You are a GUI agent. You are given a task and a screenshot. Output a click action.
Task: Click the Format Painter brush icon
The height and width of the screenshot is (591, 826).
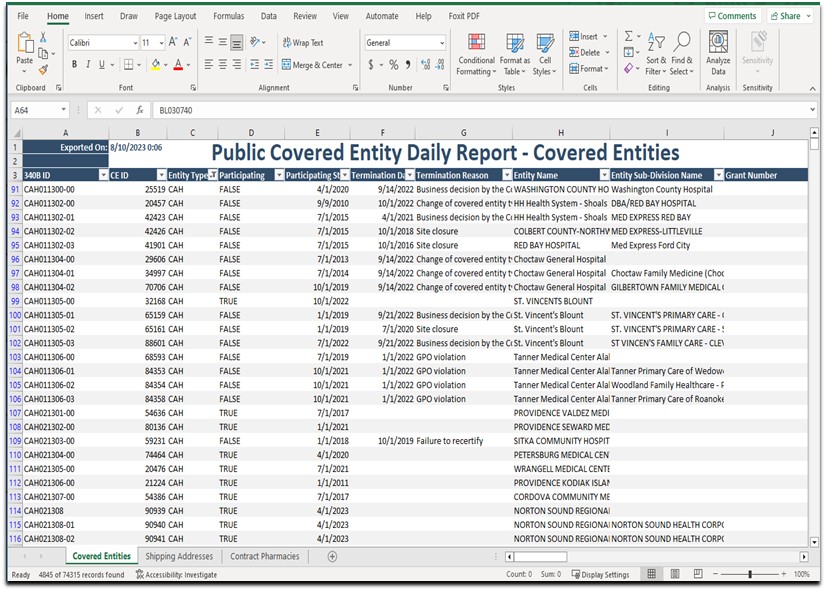point(43,69)
